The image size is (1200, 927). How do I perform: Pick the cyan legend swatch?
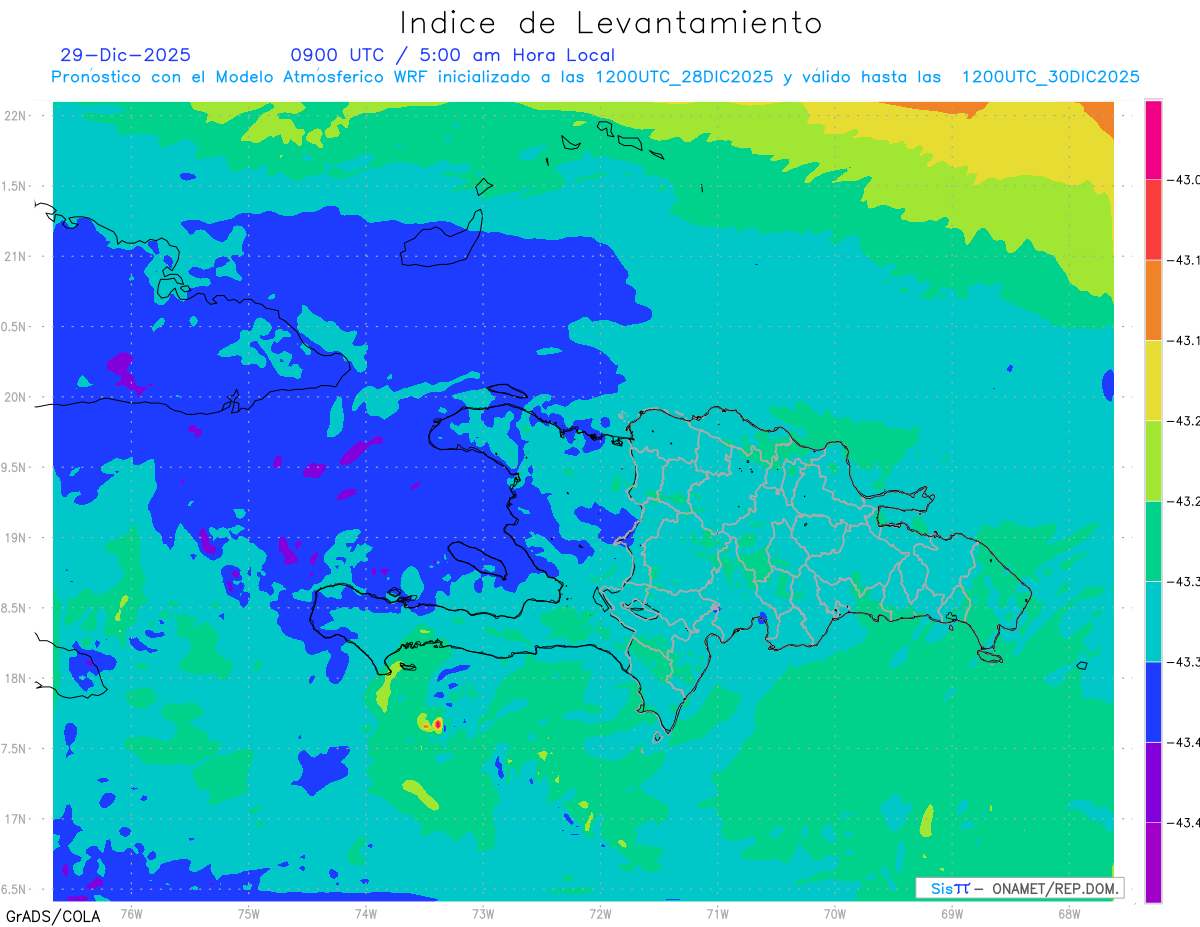[x=1153, y=621]
